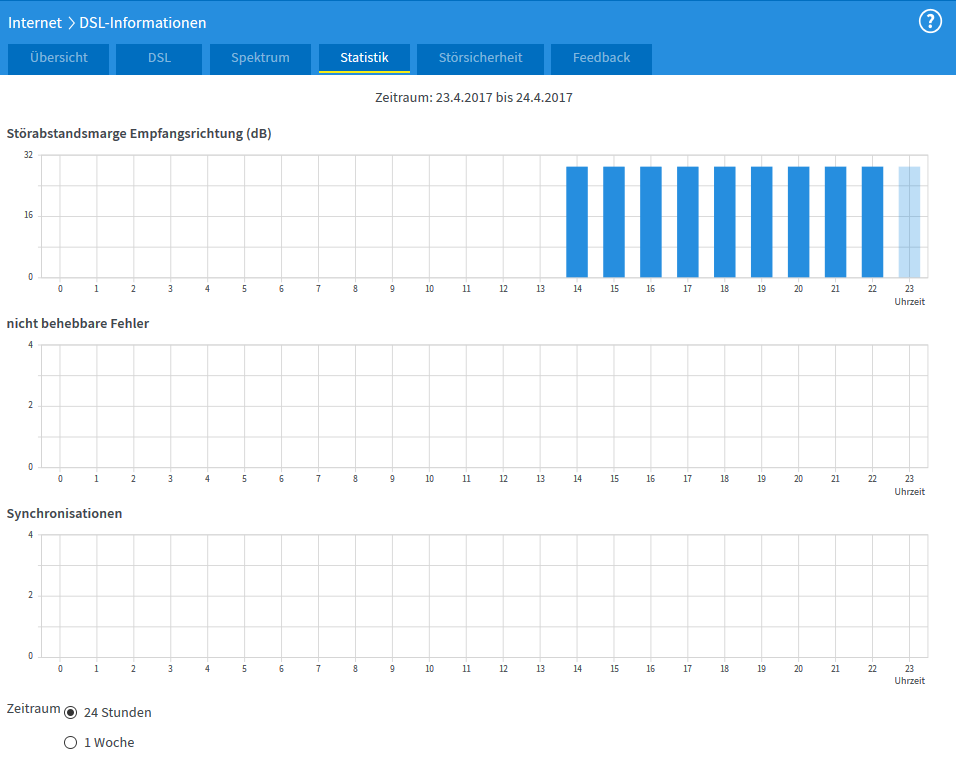This screenshot has width=956, height=762.
Task: Choose the 1 Woche time range
Action: coord(71,743)
